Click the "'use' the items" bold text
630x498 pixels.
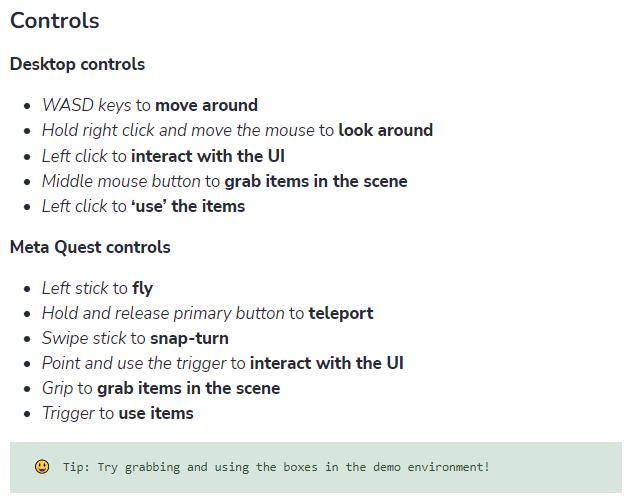tap(188, 206)
